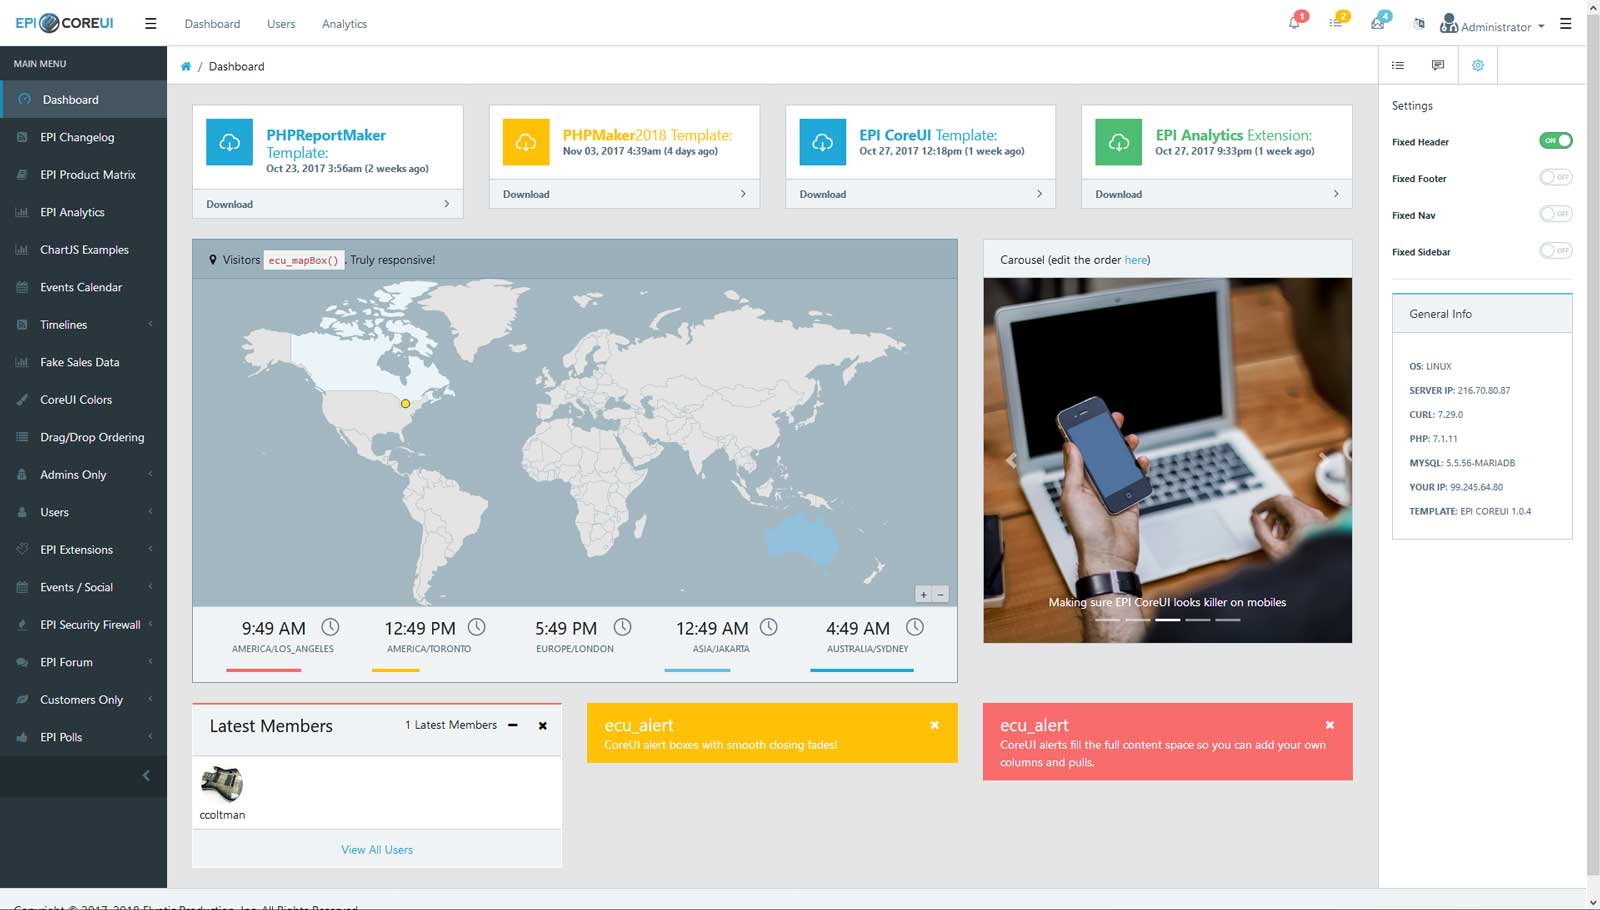
Task: Click Download under EPI CoreUI Template
Action: (x=921, y=194)
